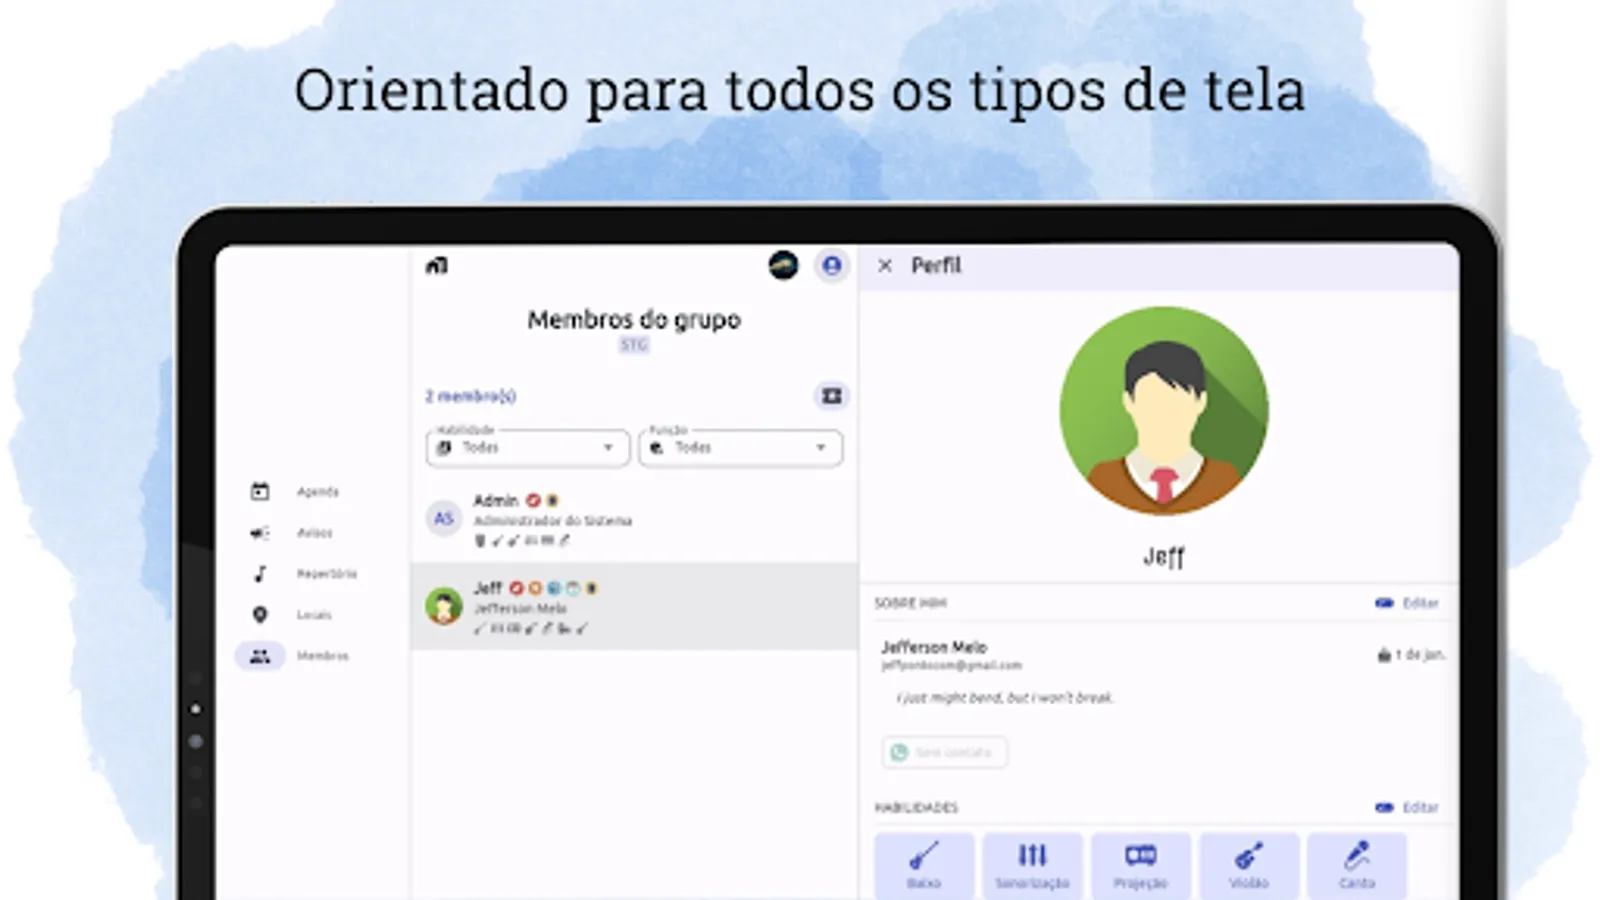Select the Violão skill tile
The width and height of the screenshot is (1600, 900).
pos(1249,866)
